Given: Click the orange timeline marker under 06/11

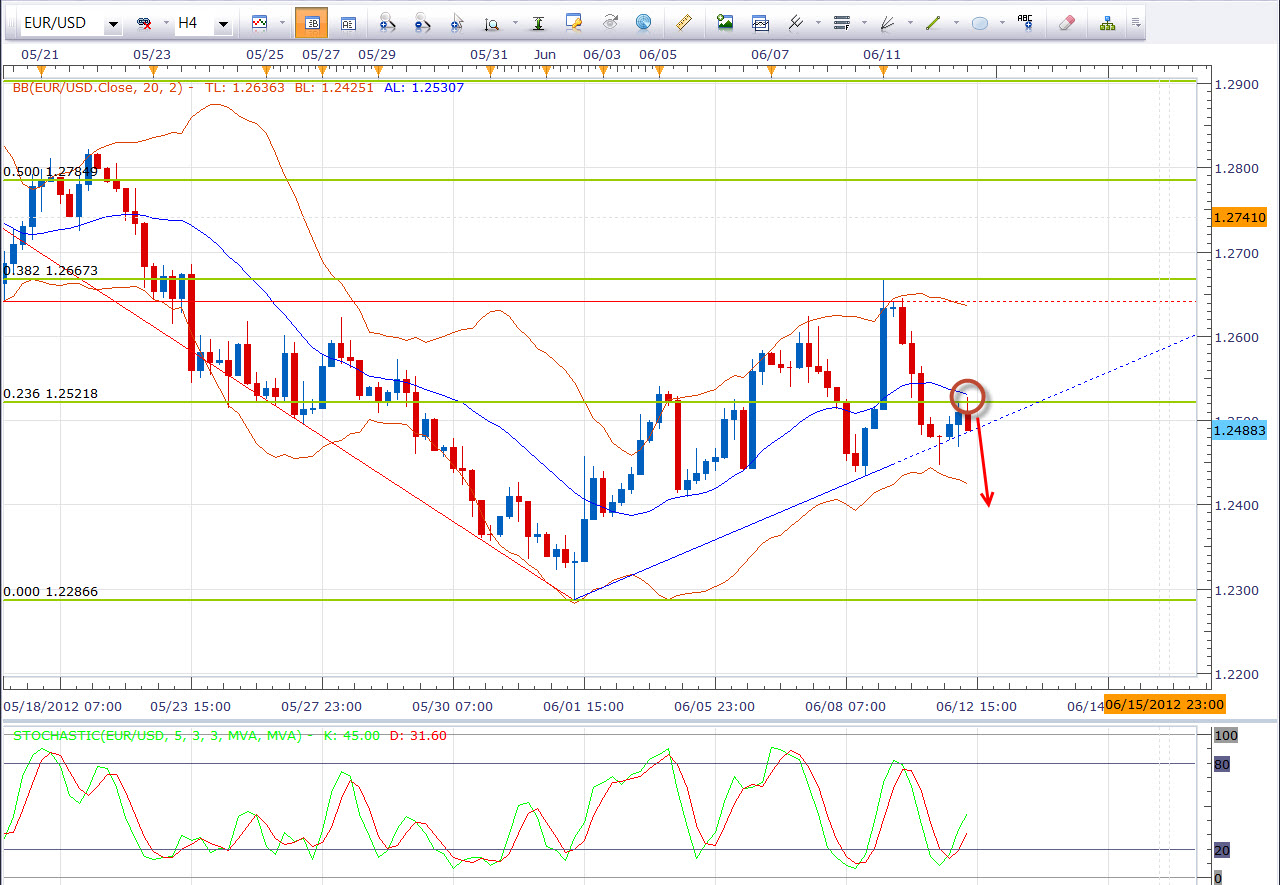Looking at the screenshot, I should (x=884, y=70).
